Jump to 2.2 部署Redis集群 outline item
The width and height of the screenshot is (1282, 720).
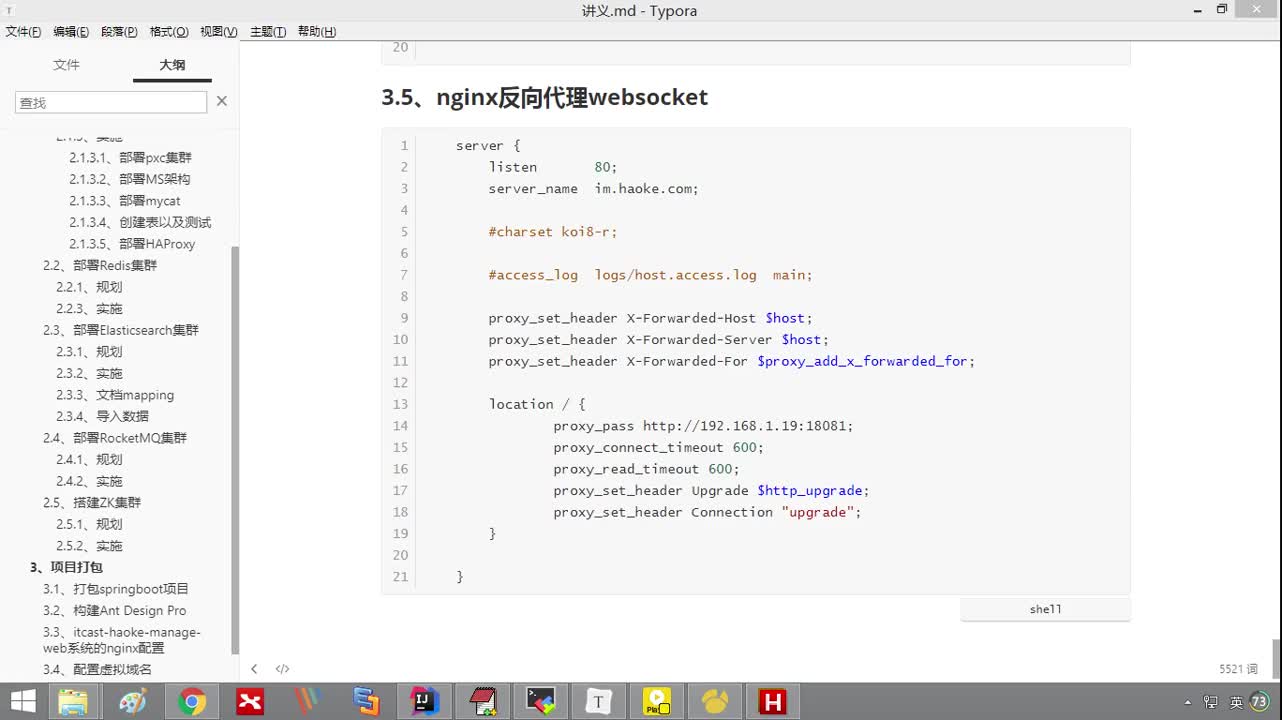pyautogui.click(x=100, y=265)
